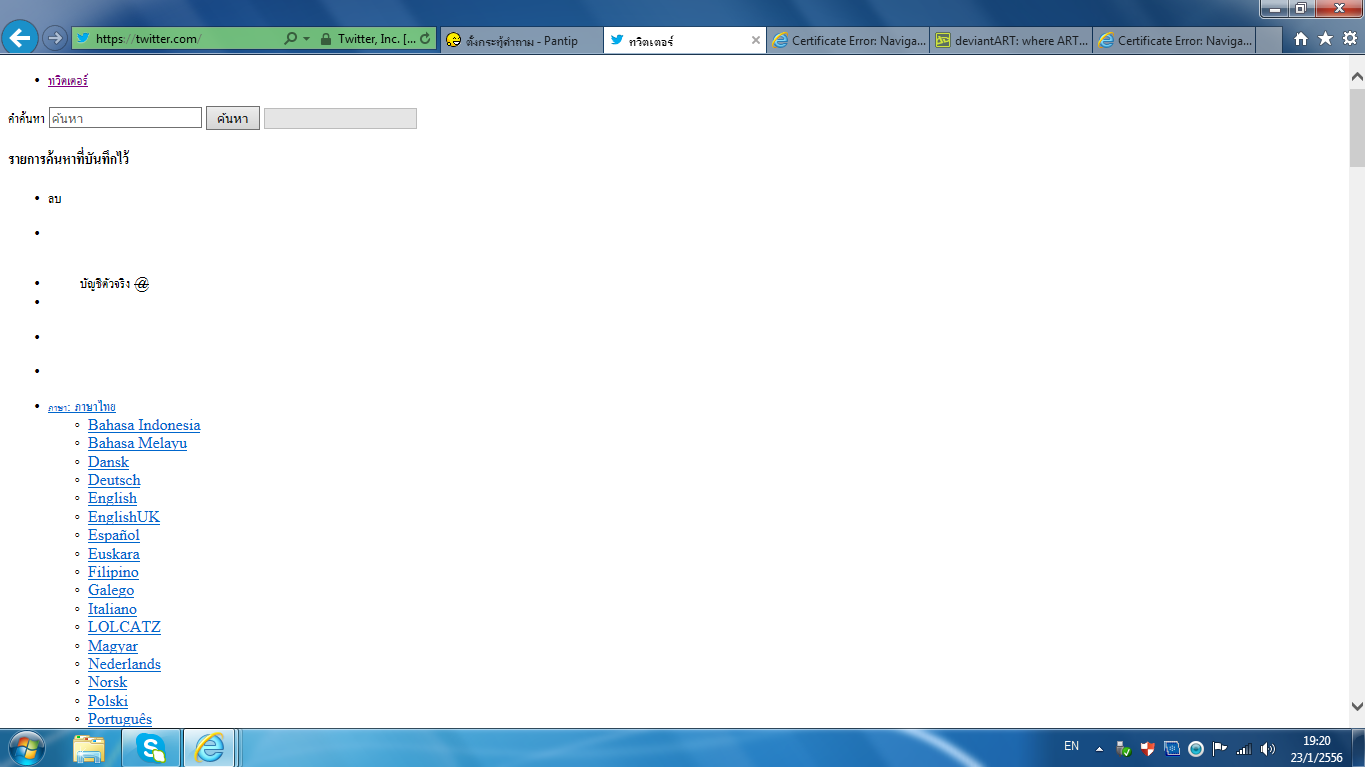The height and width of the screenshot is (767, 1365).
Task: Select Português language link
Action: coord(120,719)
